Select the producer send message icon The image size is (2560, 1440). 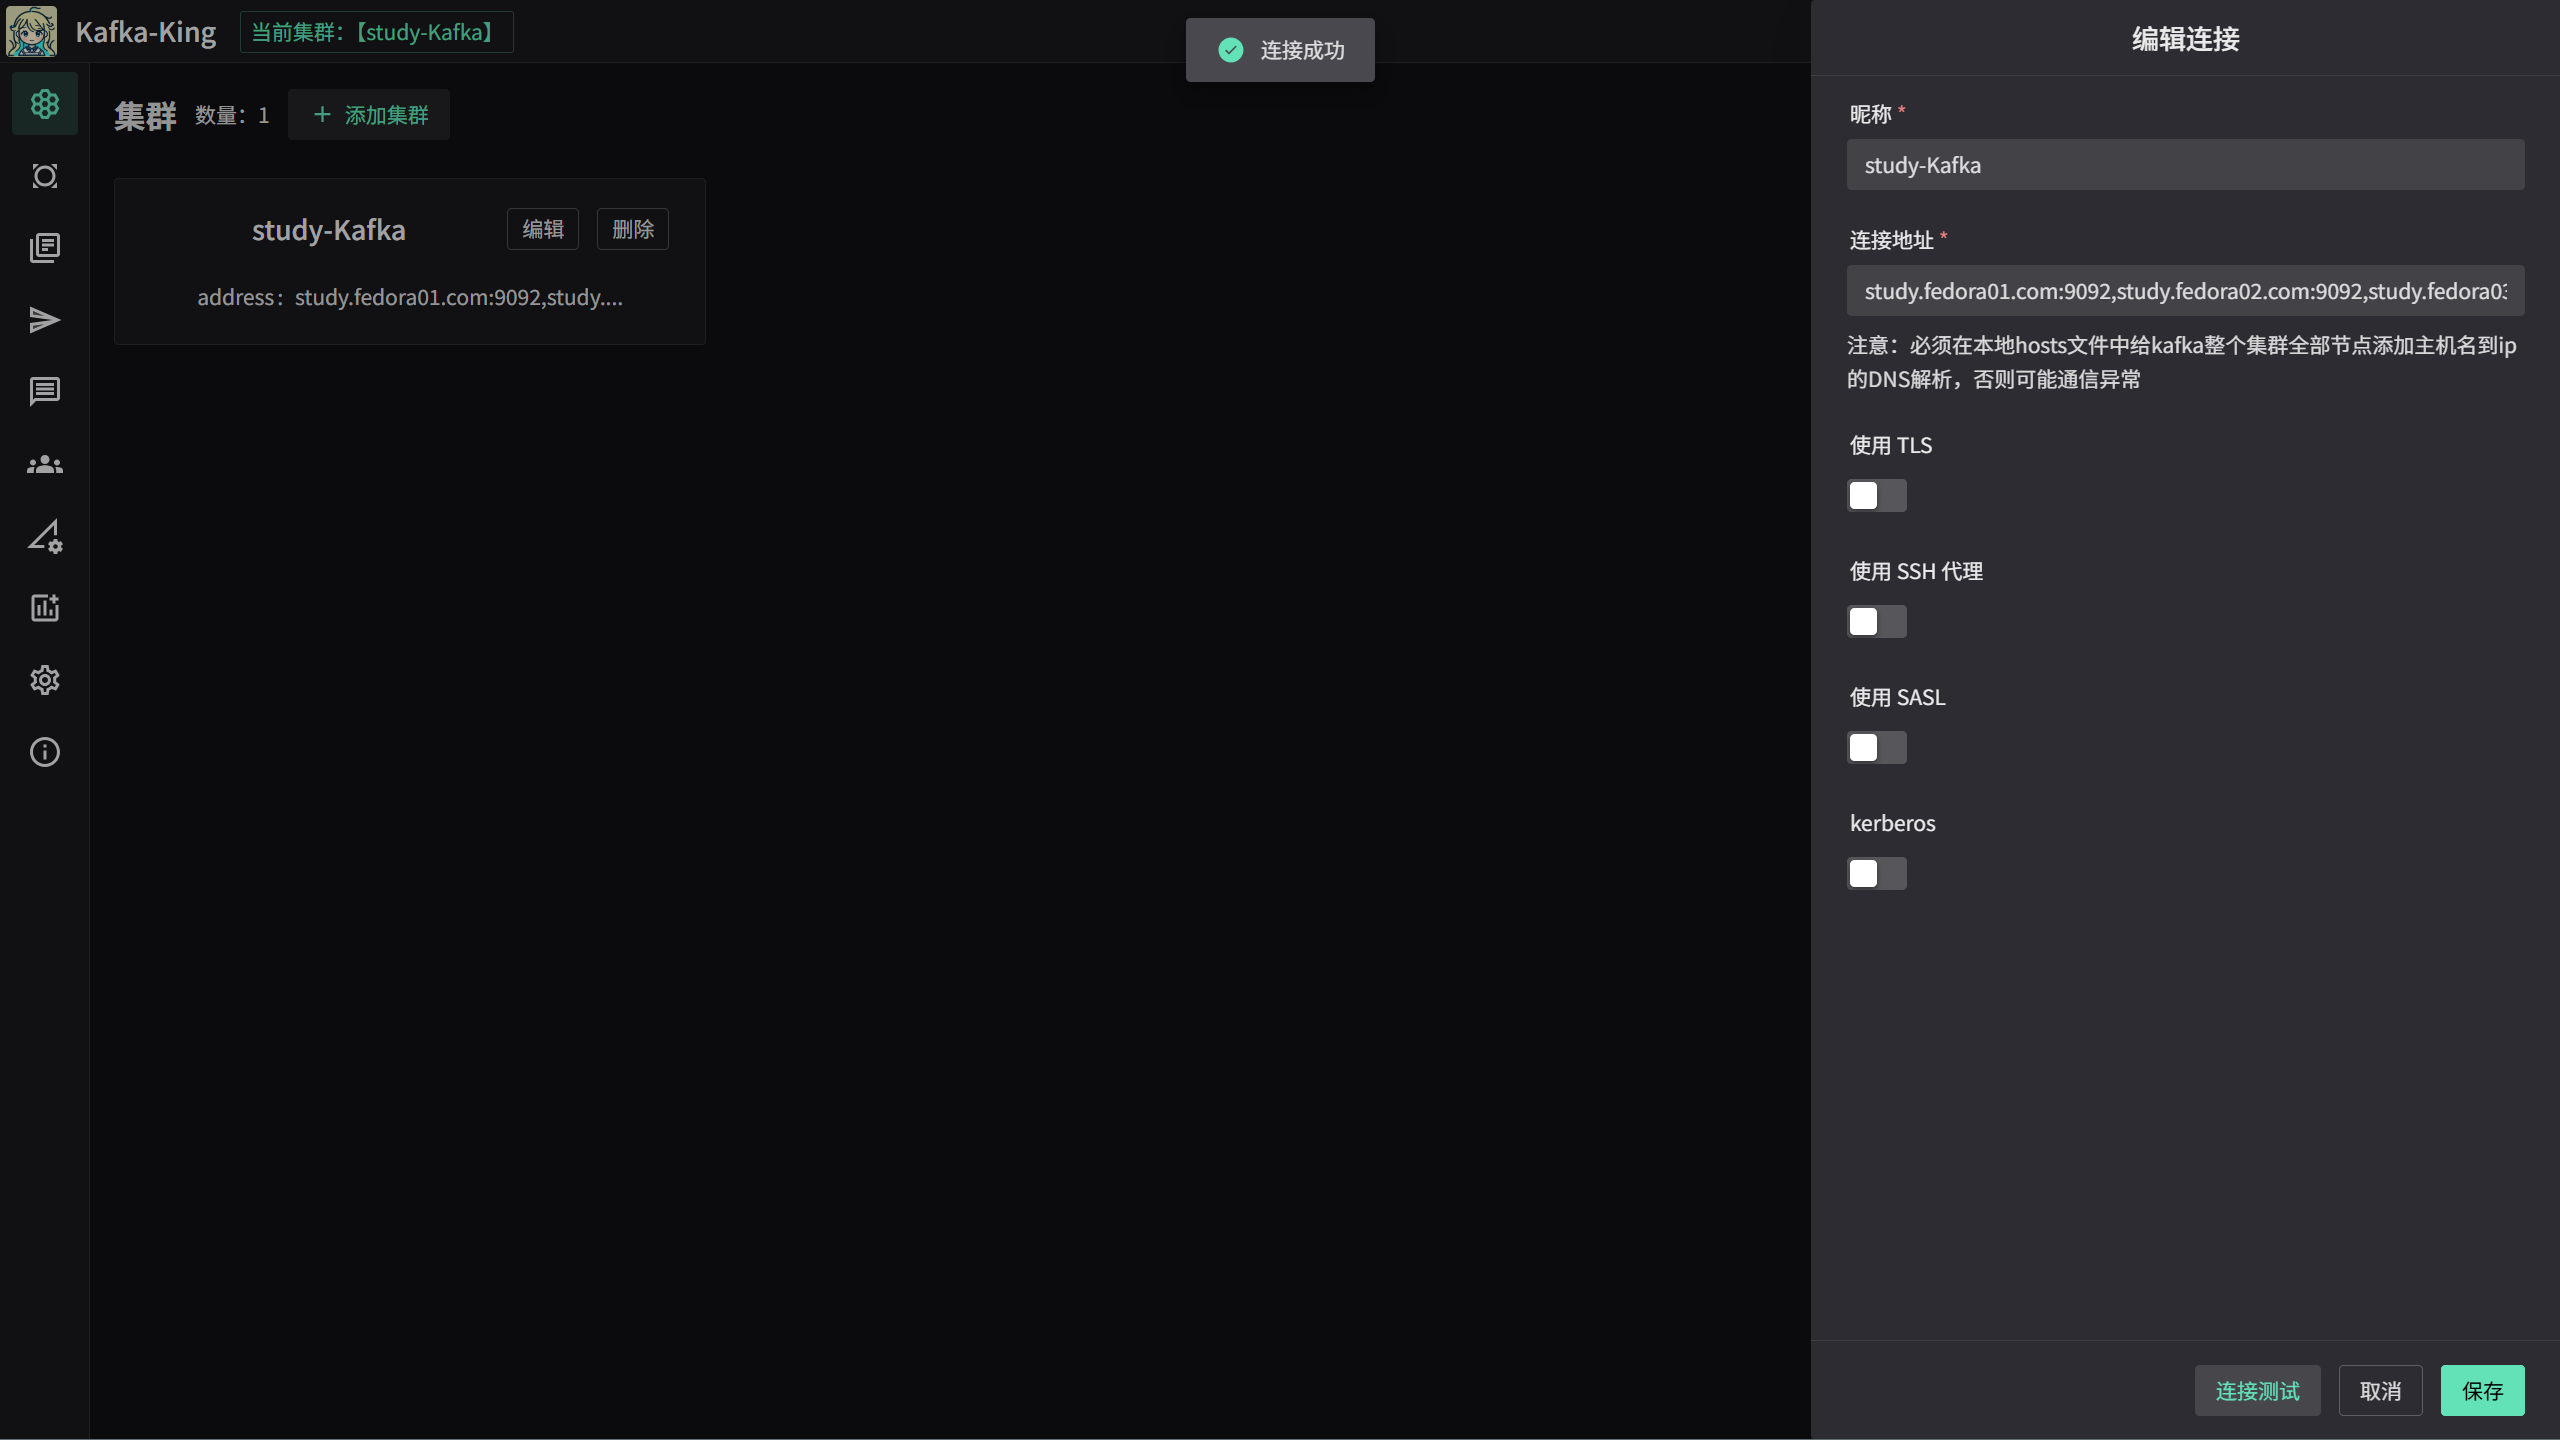click(45, 320)
